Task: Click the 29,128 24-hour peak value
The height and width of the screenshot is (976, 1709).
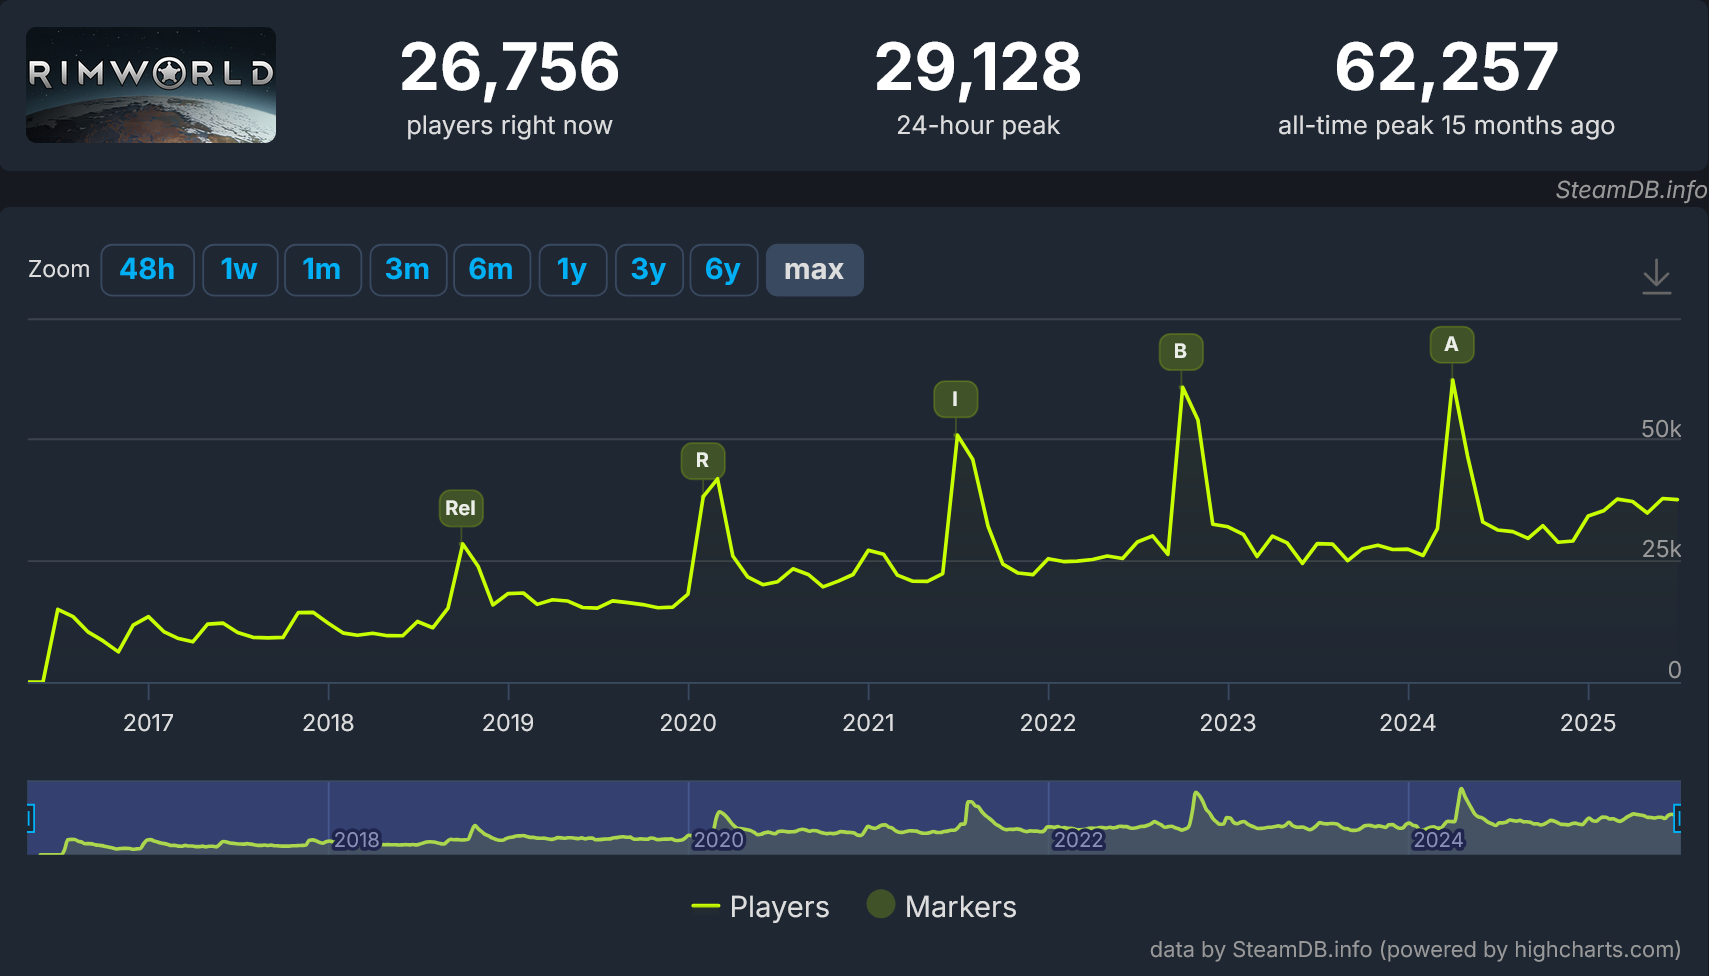Action: click(x=978, y=68)
